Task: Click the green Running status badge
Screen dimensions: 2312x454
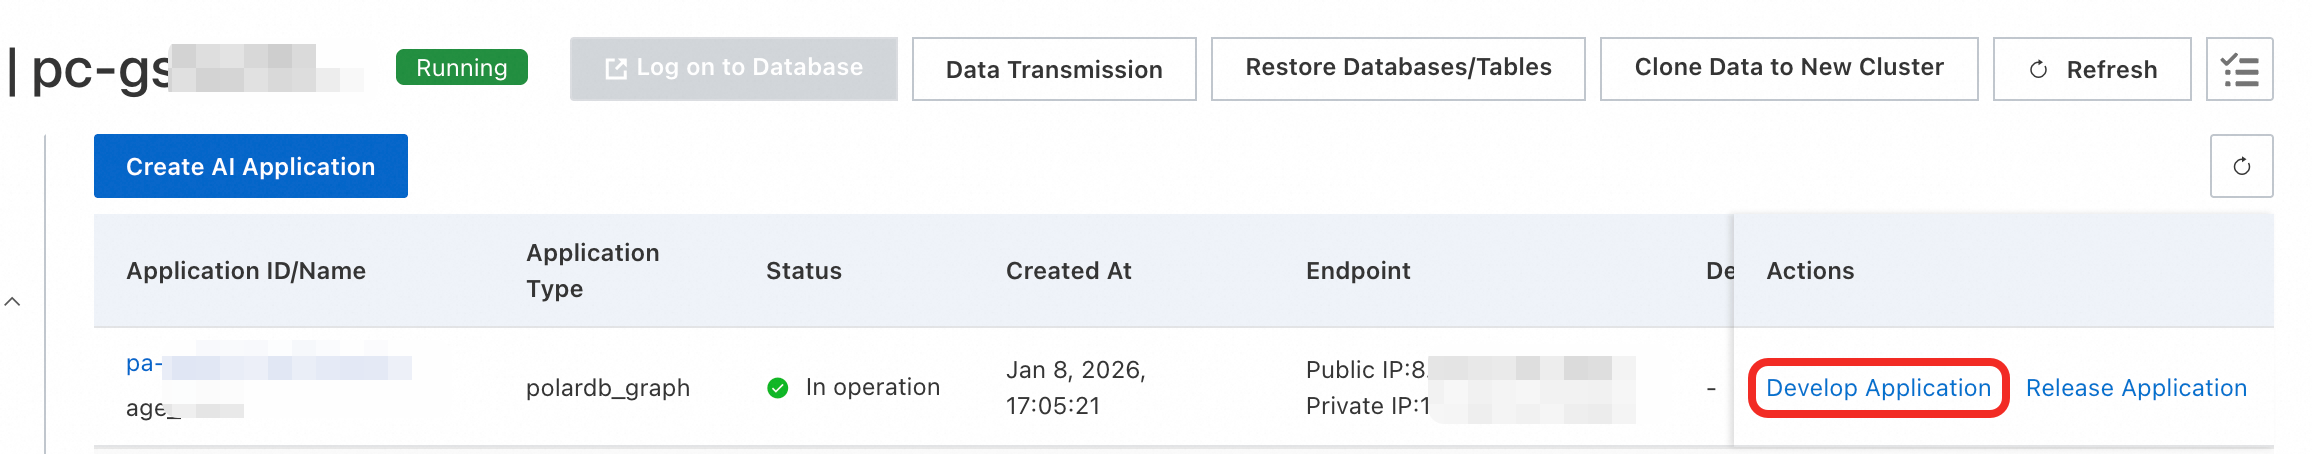Action: pyautogui.click(x=461, y=68)
